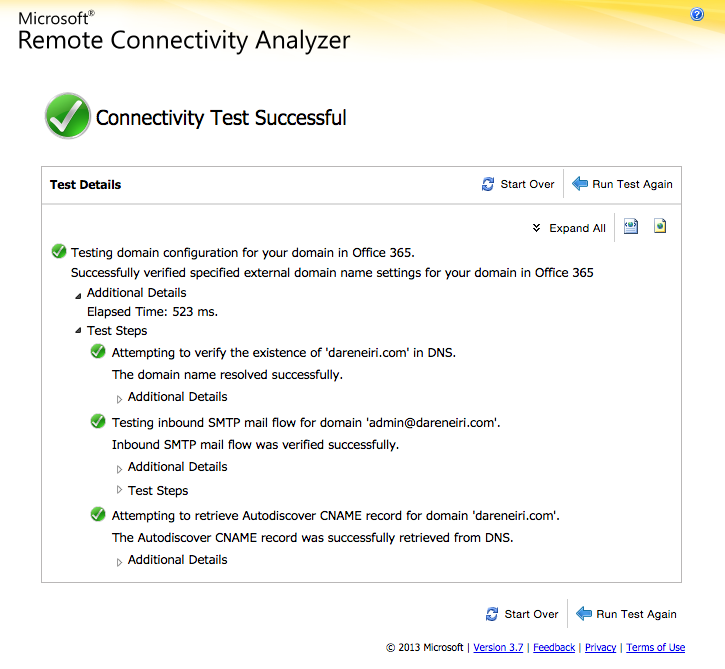This screenshot has width=725, height=669.
Task: Collapse the top-level Test Steps section
Action: point(78,331)
